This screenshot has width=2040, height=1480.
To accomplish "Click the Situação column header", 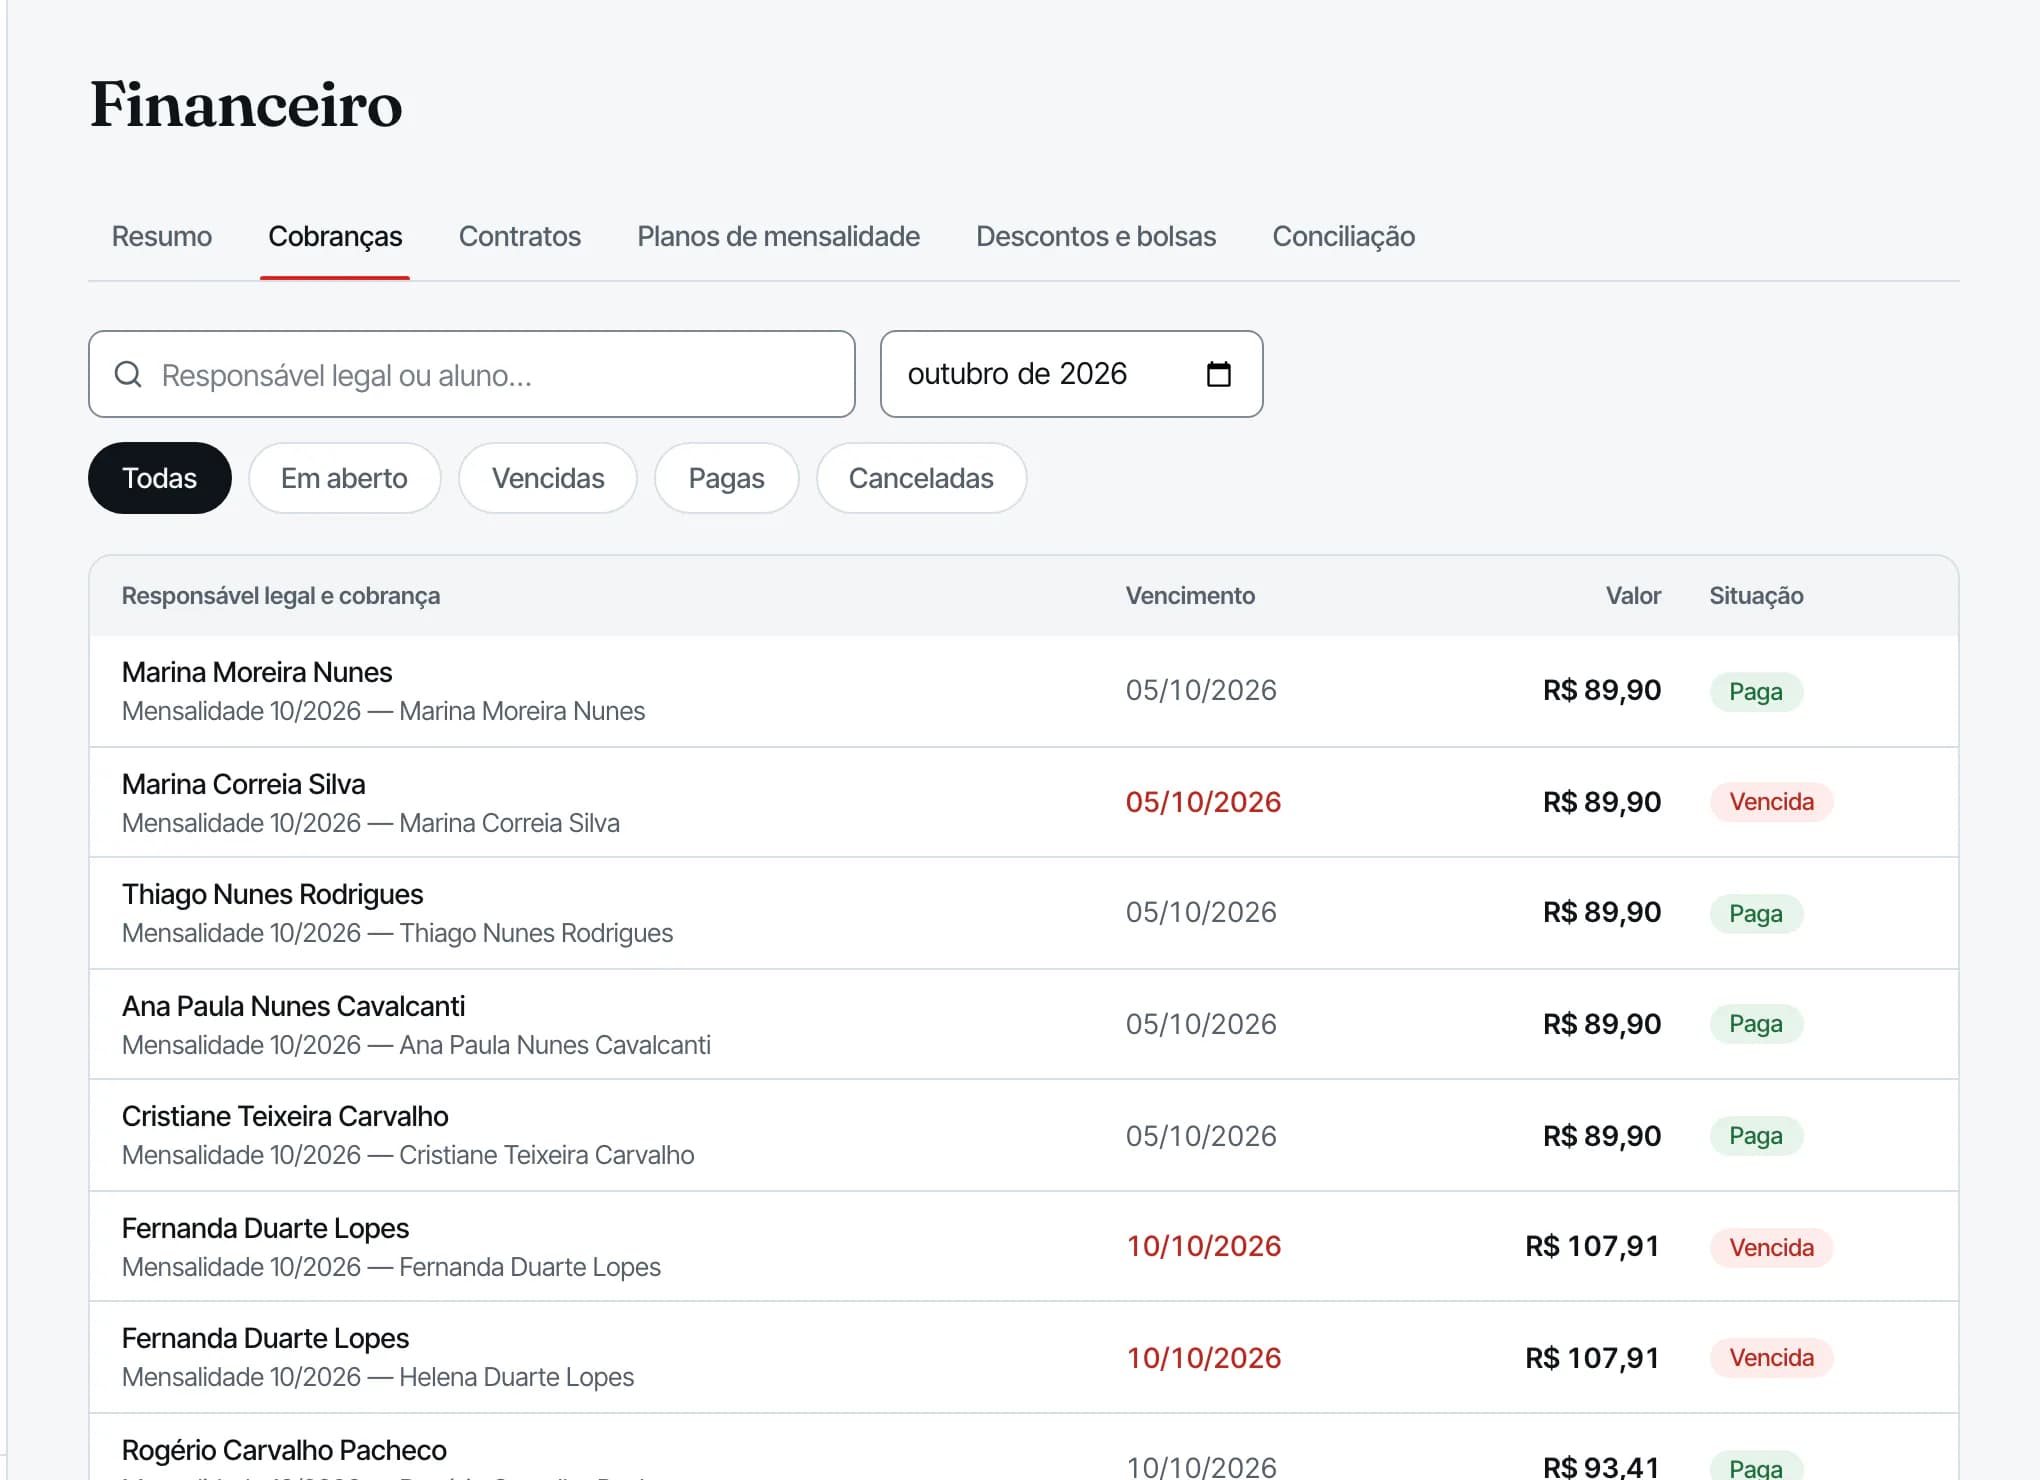I will coord(1756,596).
